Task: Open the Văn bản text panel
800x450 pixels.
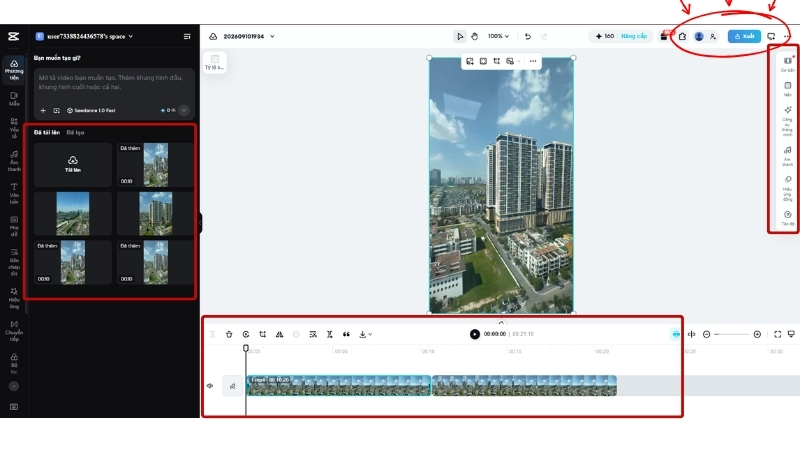Action: [14, 193]
